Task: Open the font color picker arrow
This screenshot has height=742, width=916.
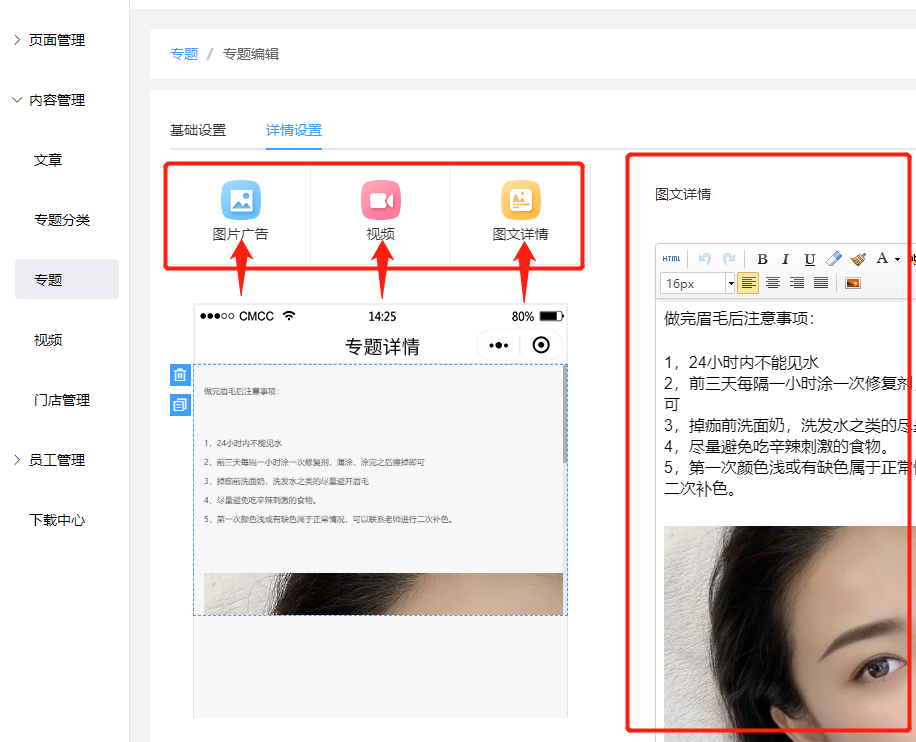Action: tap(897, 259)
